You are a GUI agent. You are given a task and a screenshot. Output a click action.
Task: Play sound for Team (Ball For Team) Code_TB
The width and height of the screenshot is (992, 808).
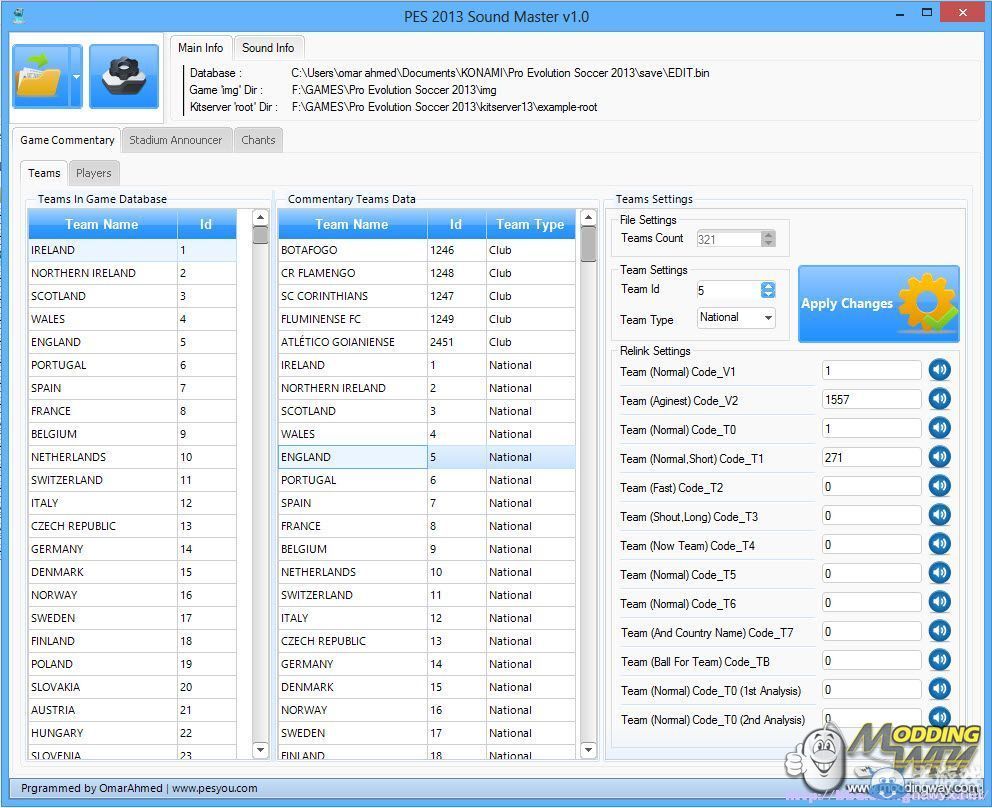939,659
